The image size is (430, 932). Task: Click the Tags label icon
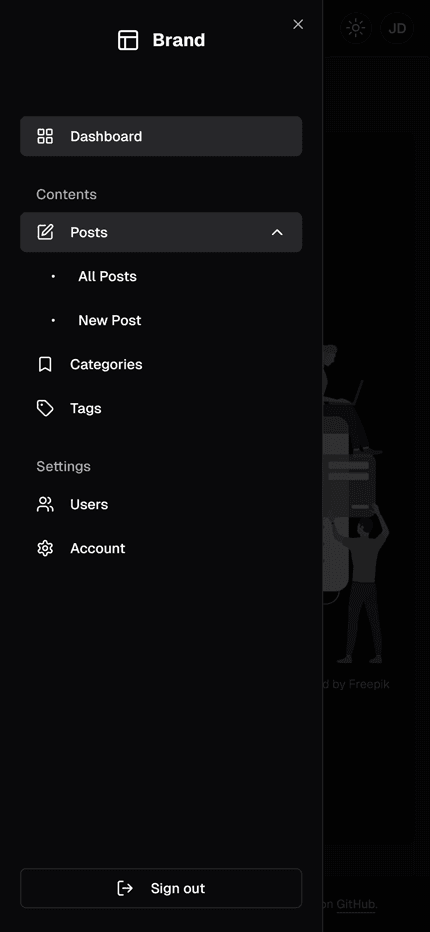point(45,408)
